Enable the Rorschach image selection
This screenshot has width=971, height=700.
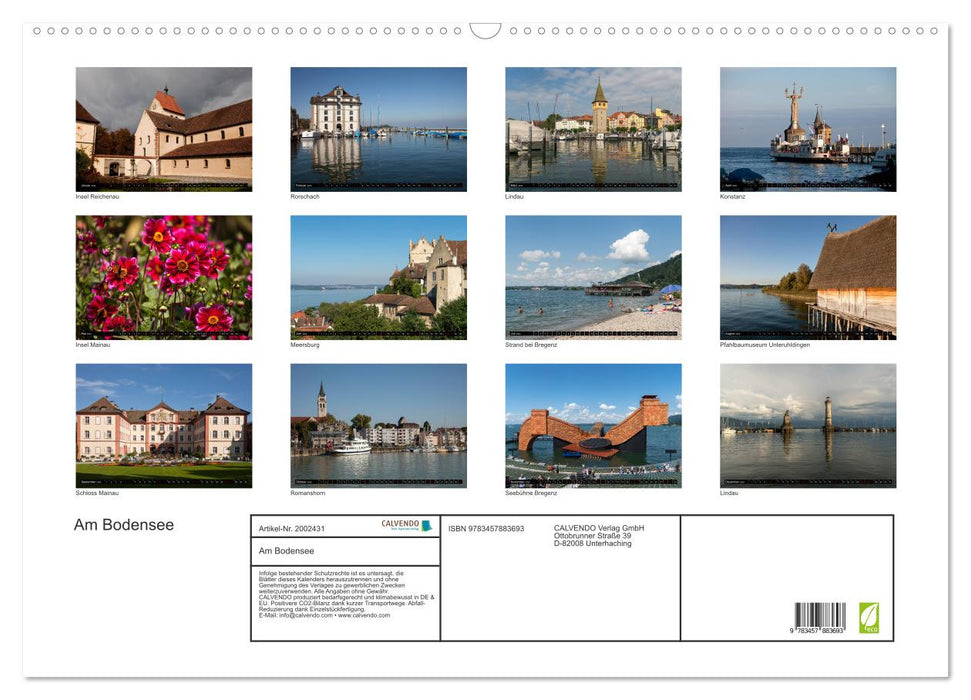point(378,128)
